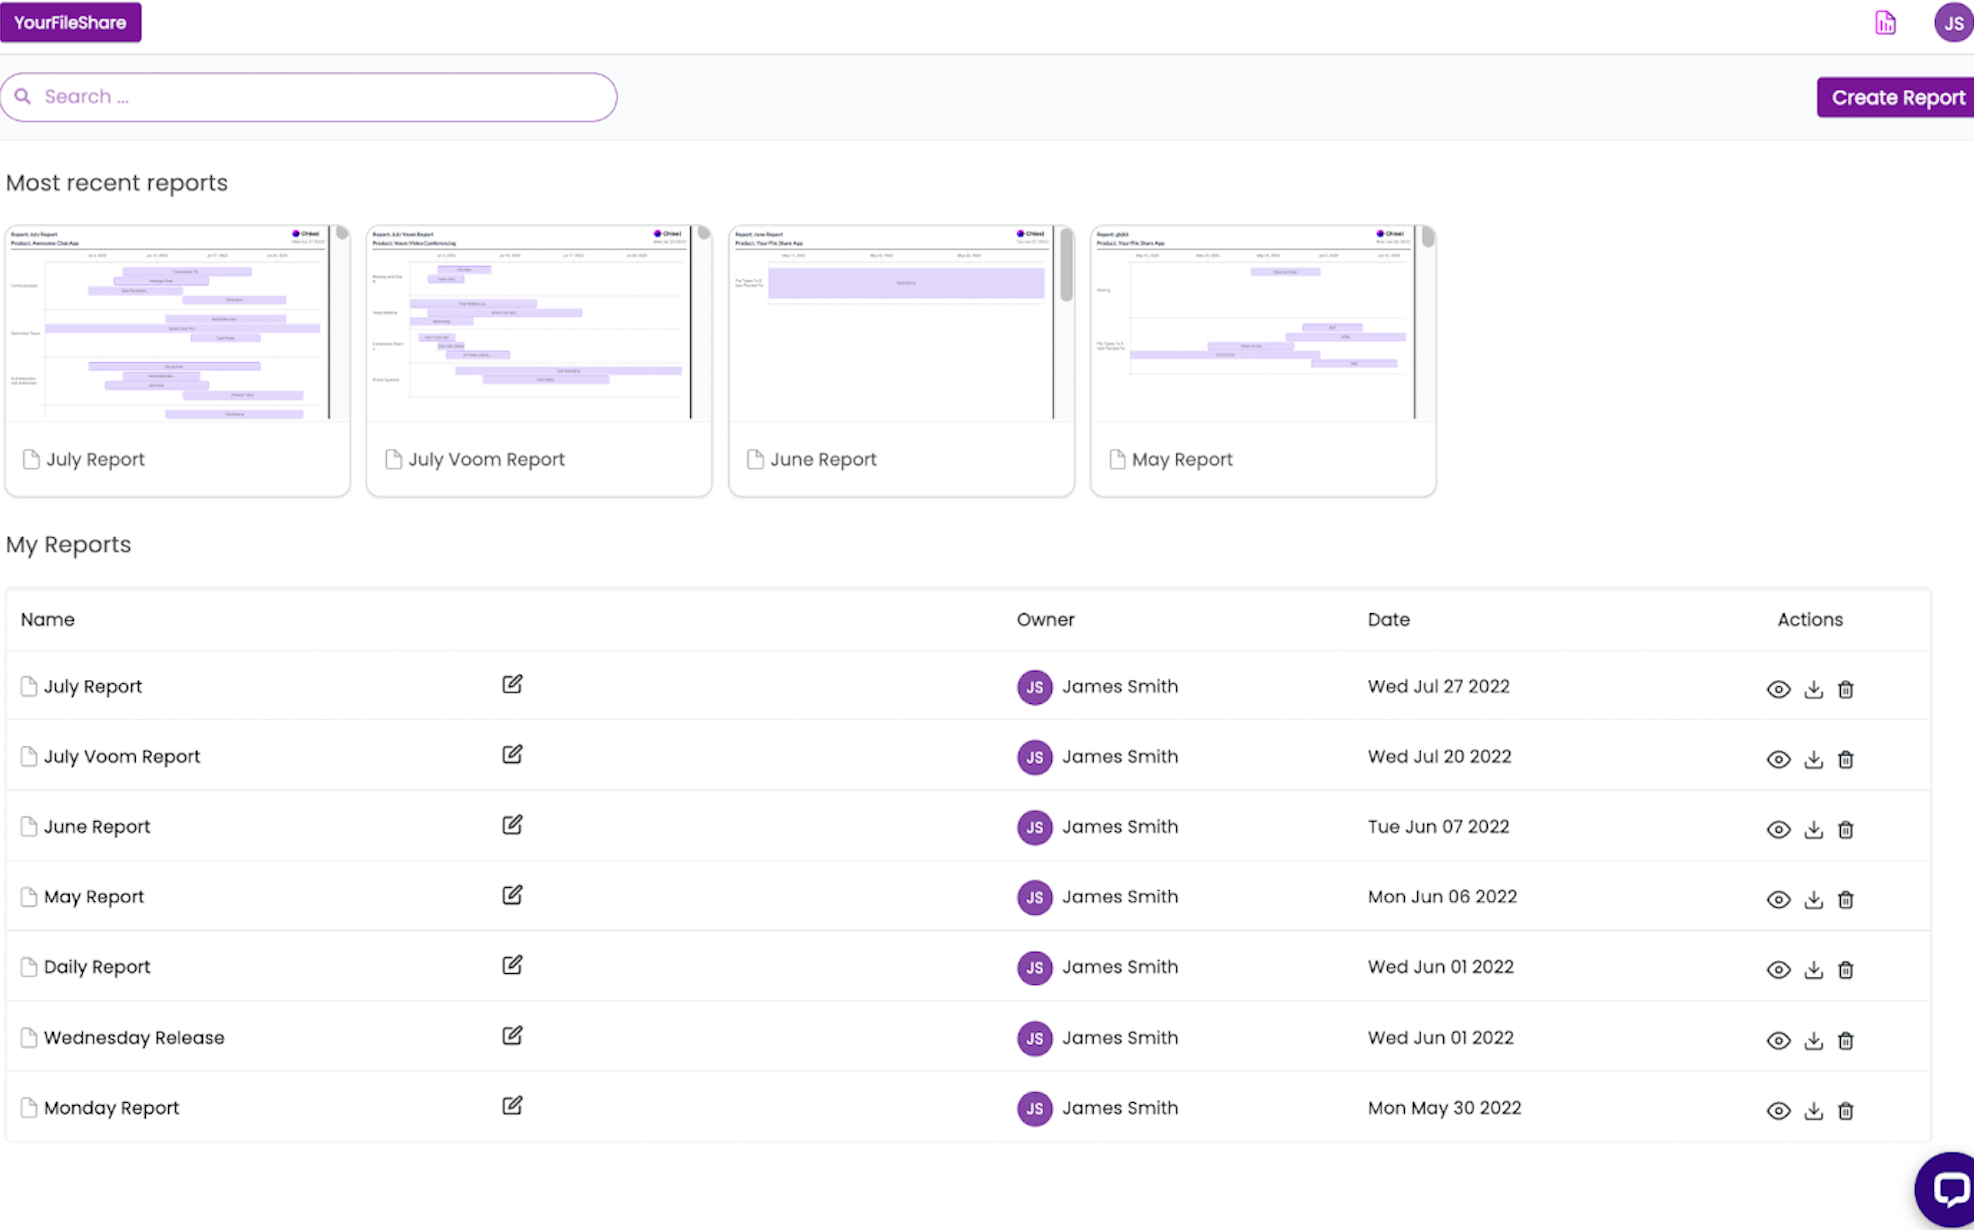The image size is (1974, 1230).
Task: Open the July Voom Report preview card
Action: click(539, 360)
